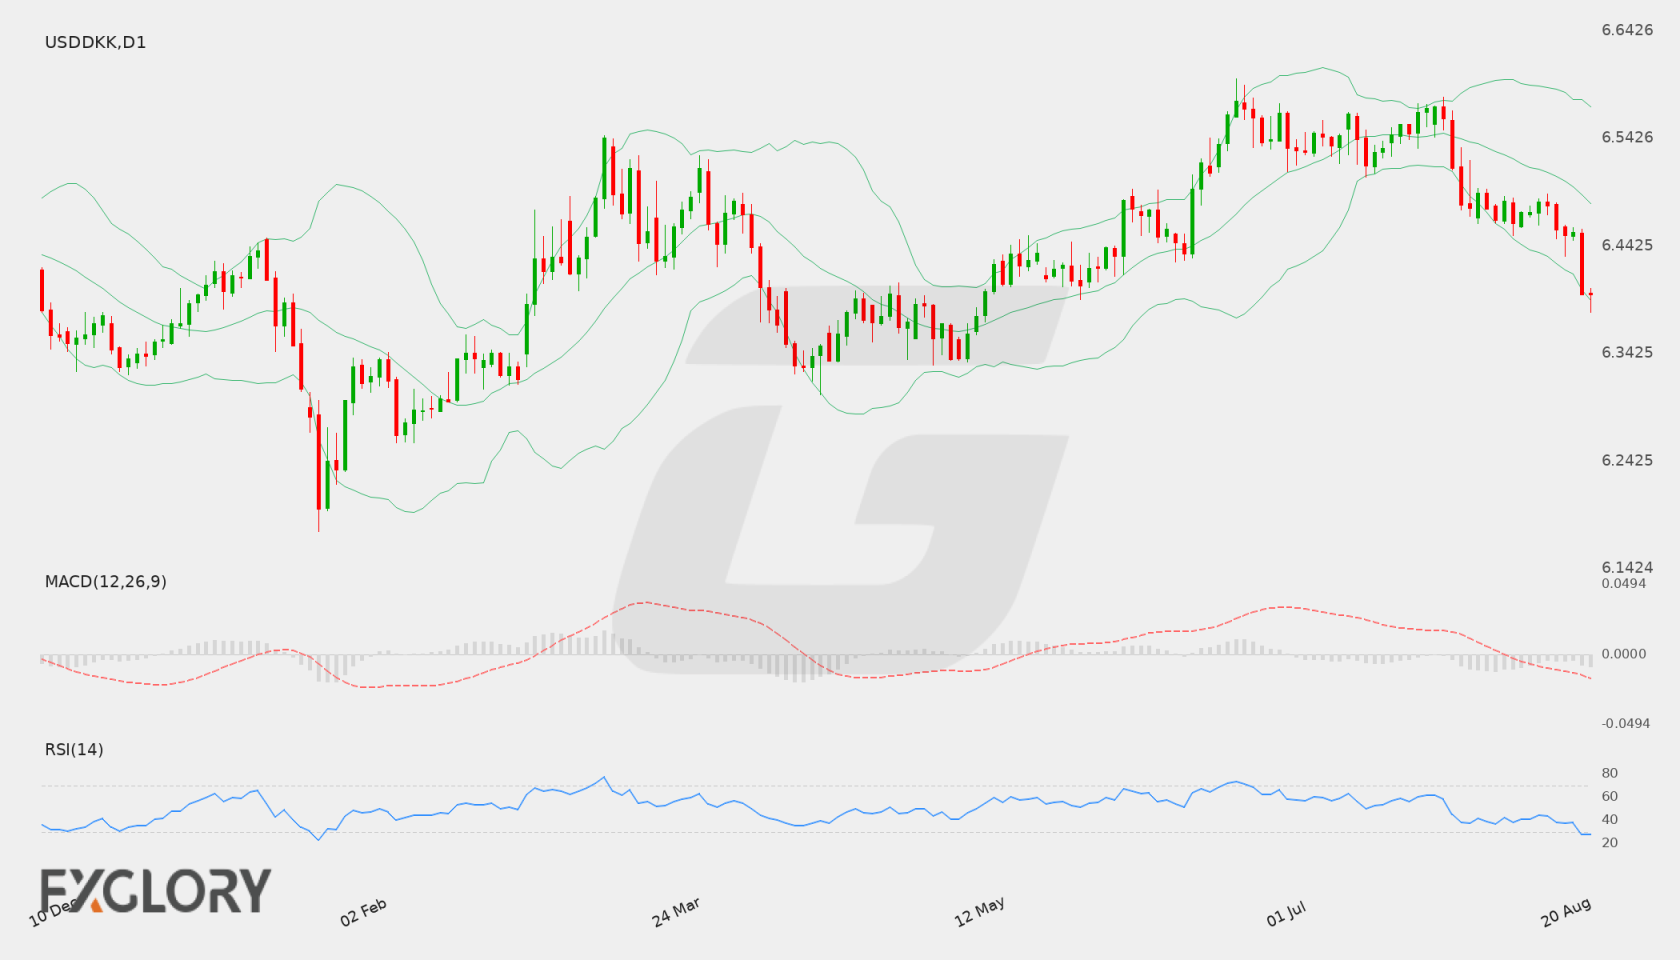Click the 20 Aug date label
Viewport: 1680px width, 960px height.
1566,912
